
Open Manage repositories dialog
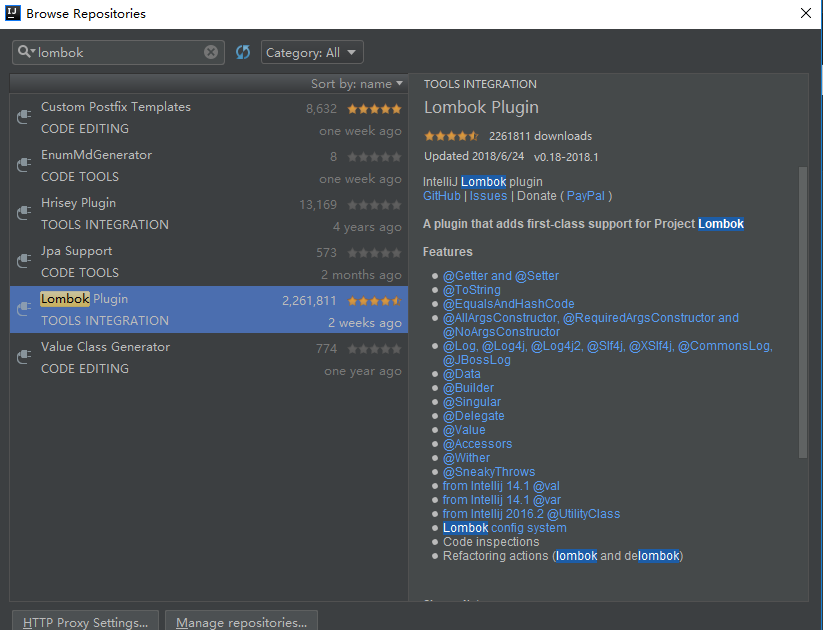[241, 621]
